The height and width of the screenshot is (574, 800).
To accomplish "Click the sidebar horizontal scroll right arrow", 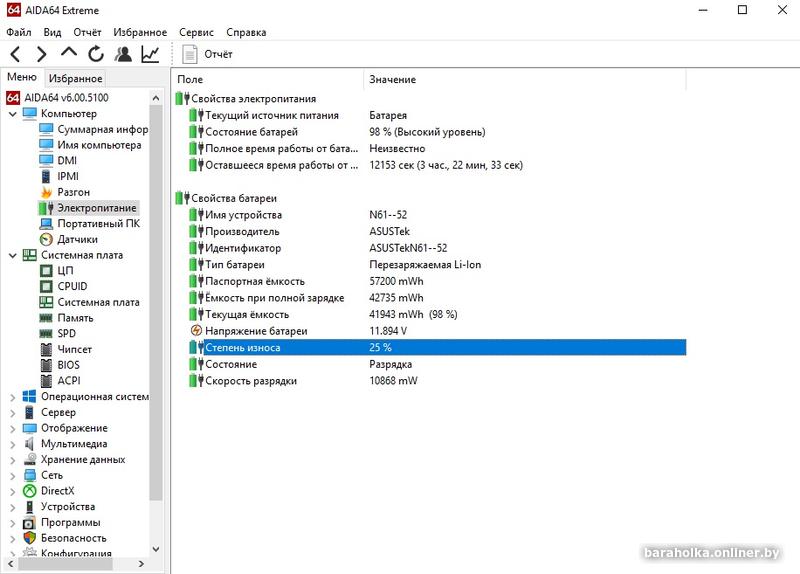I will point(141,564).
